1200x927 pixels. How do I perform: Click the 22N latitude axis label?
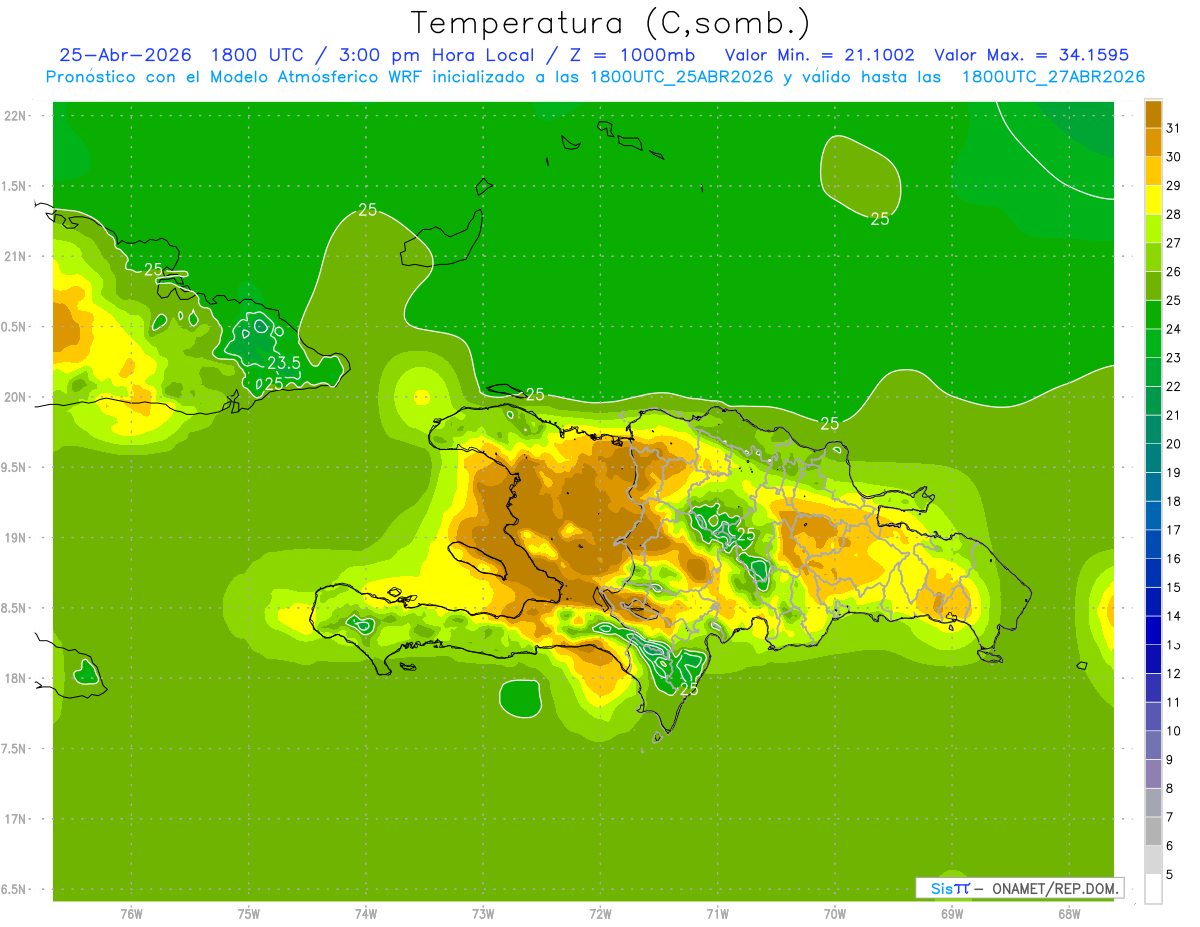point(16,116)
